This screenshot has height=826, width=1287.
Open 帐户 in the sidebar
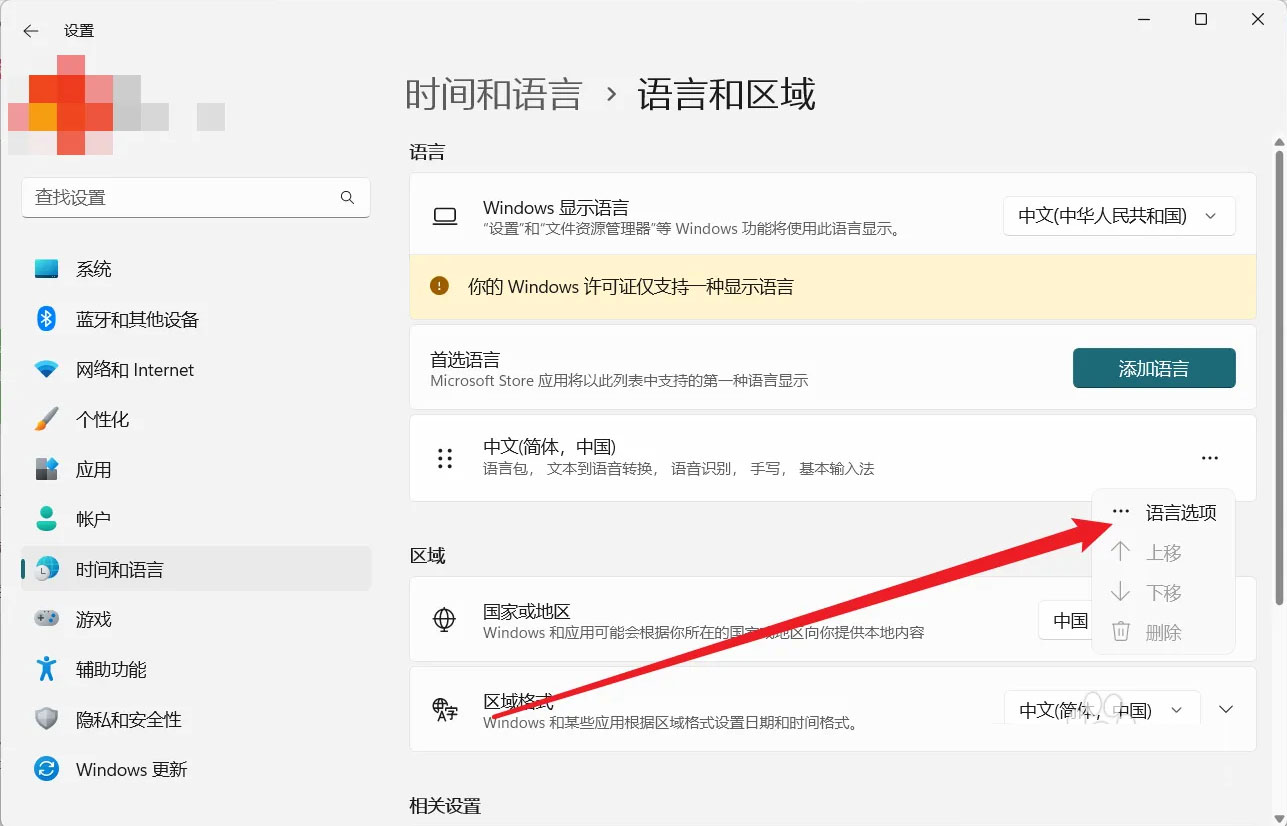196,519
